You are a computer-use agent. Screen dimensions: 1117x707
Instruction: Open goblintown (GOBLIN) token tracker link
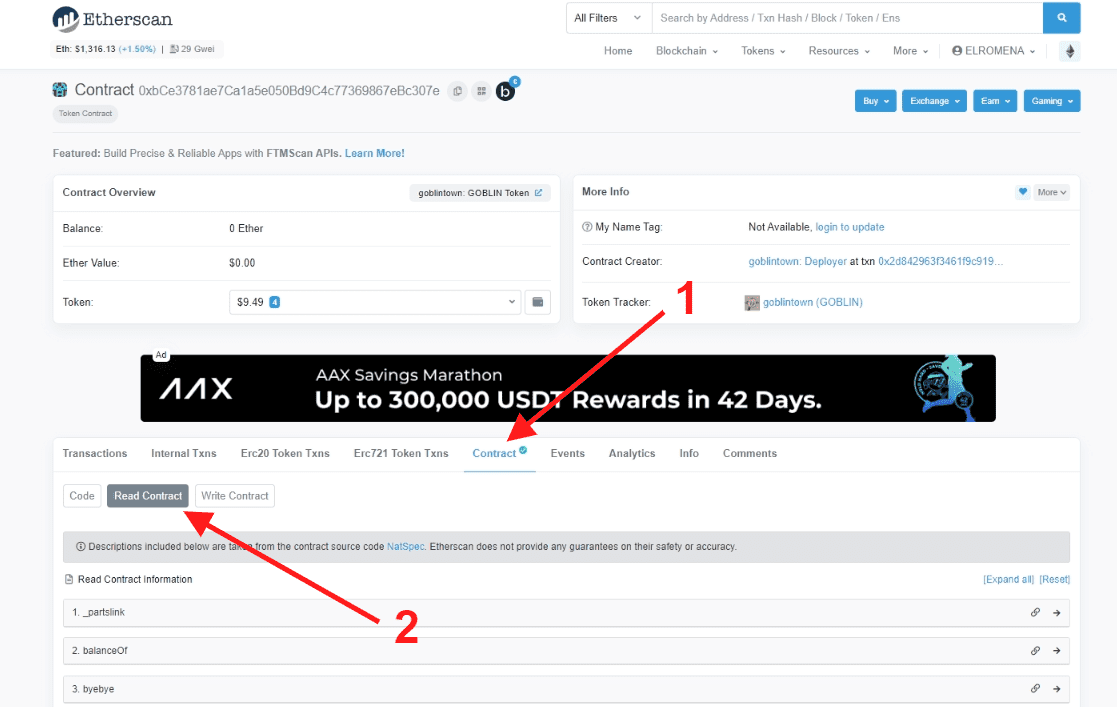(x=813, y=302)
